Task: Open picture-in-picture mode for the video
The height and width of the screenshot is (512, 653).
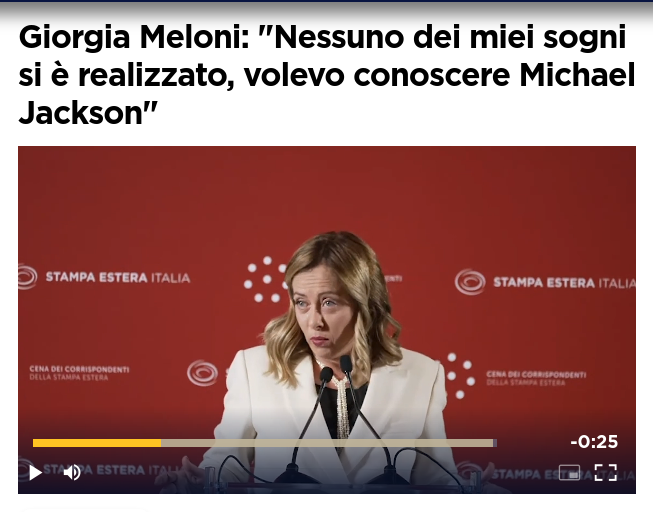Action: tap(569, 472)
